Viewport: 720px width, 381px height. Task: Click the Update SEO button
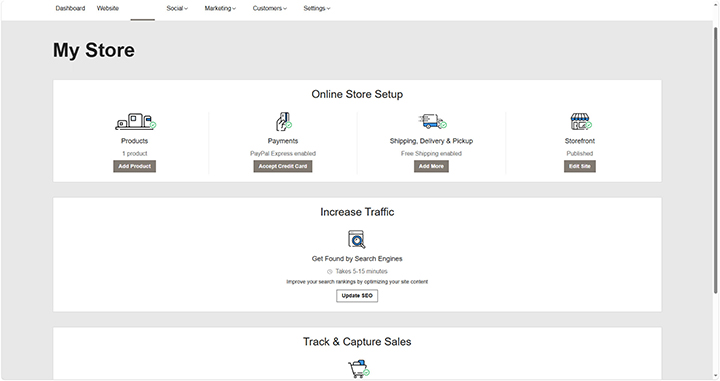tap(357, 296)
